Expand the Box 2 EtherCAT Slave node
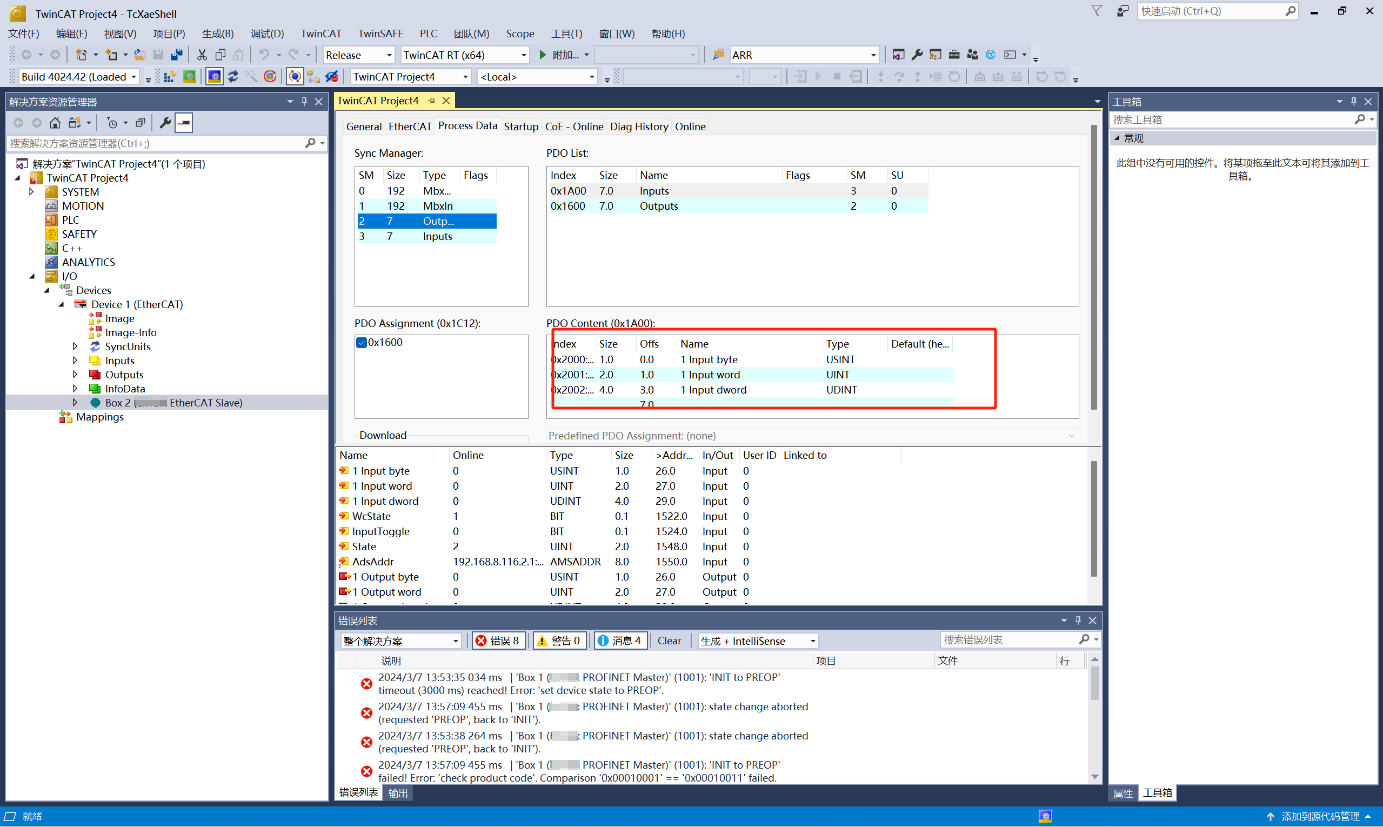The width and height of the screenshot is (1383, 827). [75, 403]
